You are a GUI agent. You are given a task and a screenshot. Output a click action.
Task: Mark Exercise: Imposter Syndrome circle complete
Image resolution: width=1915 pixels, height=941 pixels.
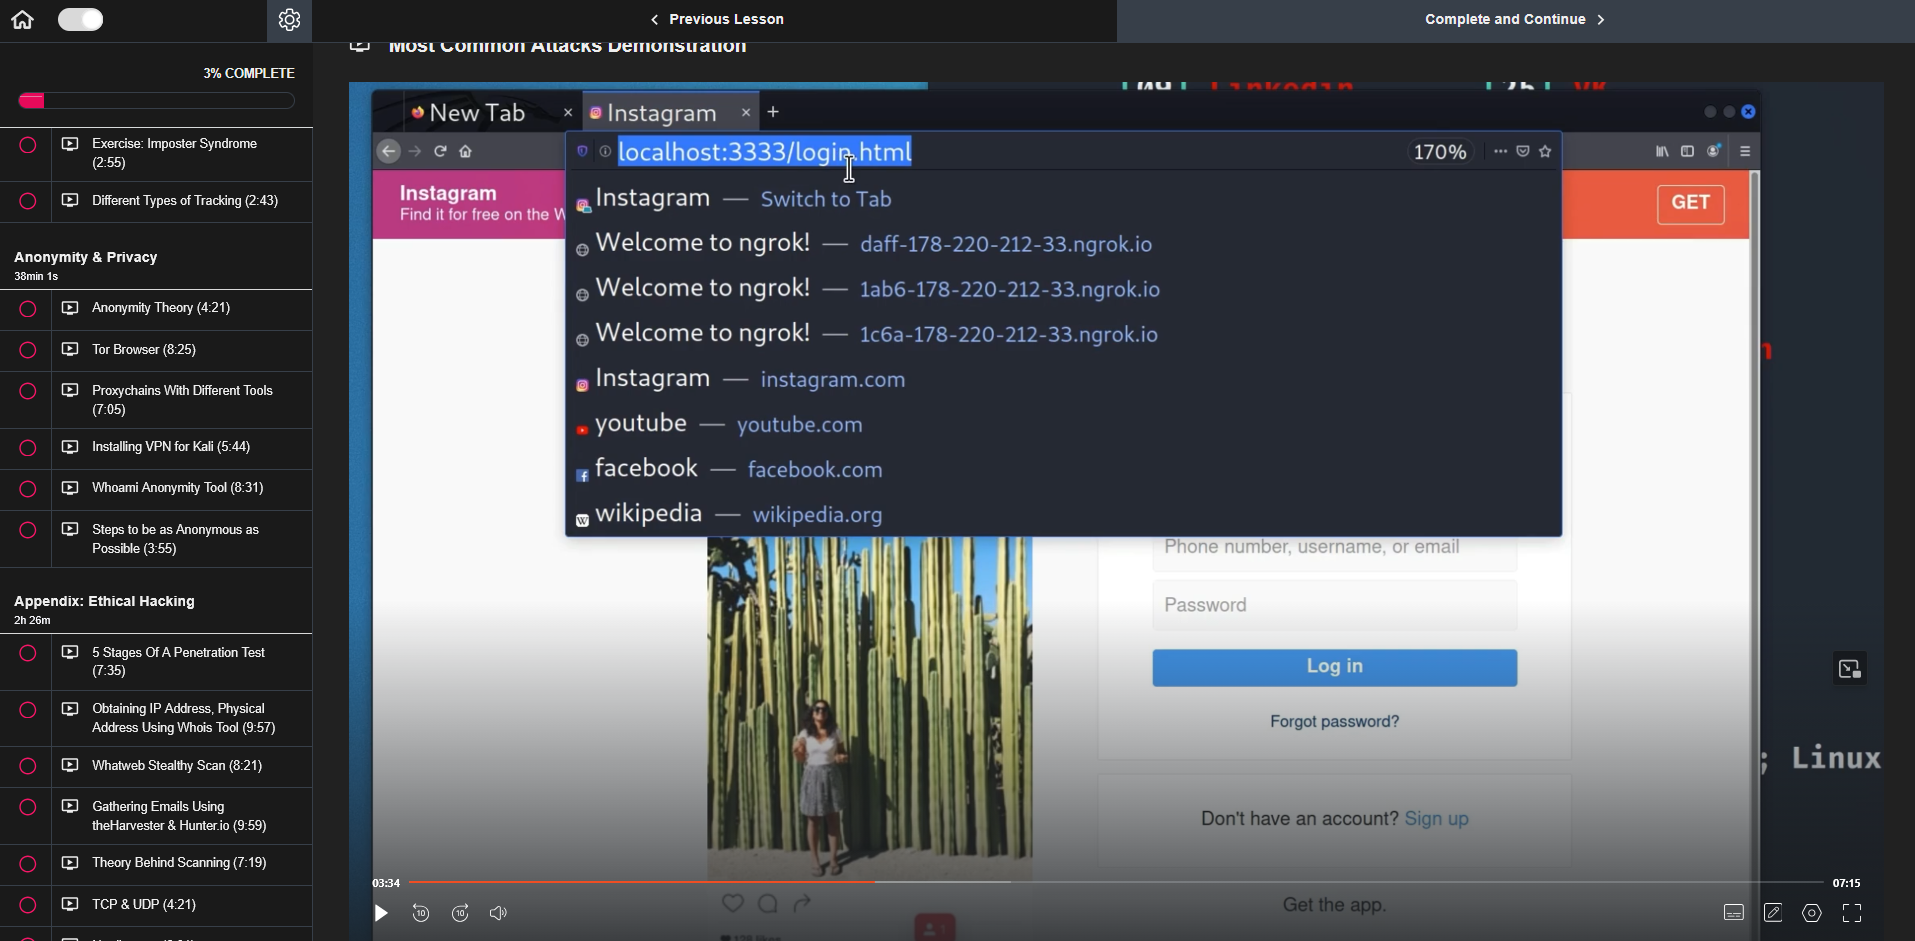(28, 145)
